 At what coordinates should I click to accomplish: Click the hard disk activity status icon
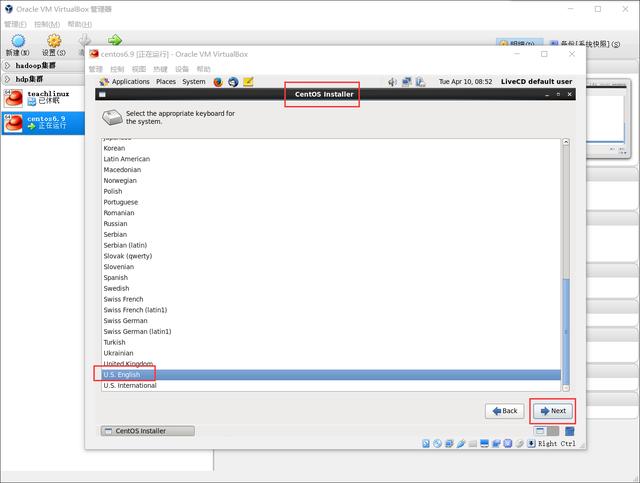[x=426, y=443]
